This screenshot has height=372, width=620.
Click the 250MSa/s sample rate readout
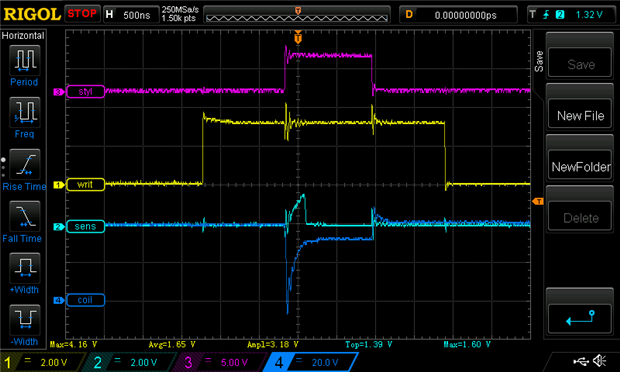pos(180,10)
